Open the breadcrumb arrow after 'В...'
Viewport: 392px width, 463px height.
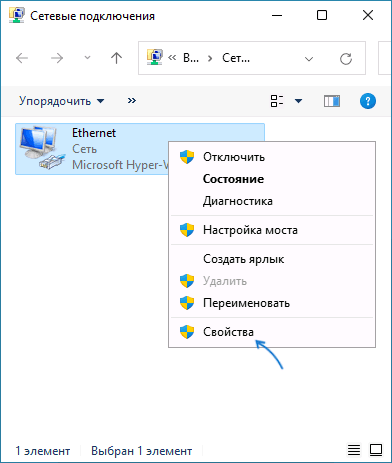pos(210,59)
